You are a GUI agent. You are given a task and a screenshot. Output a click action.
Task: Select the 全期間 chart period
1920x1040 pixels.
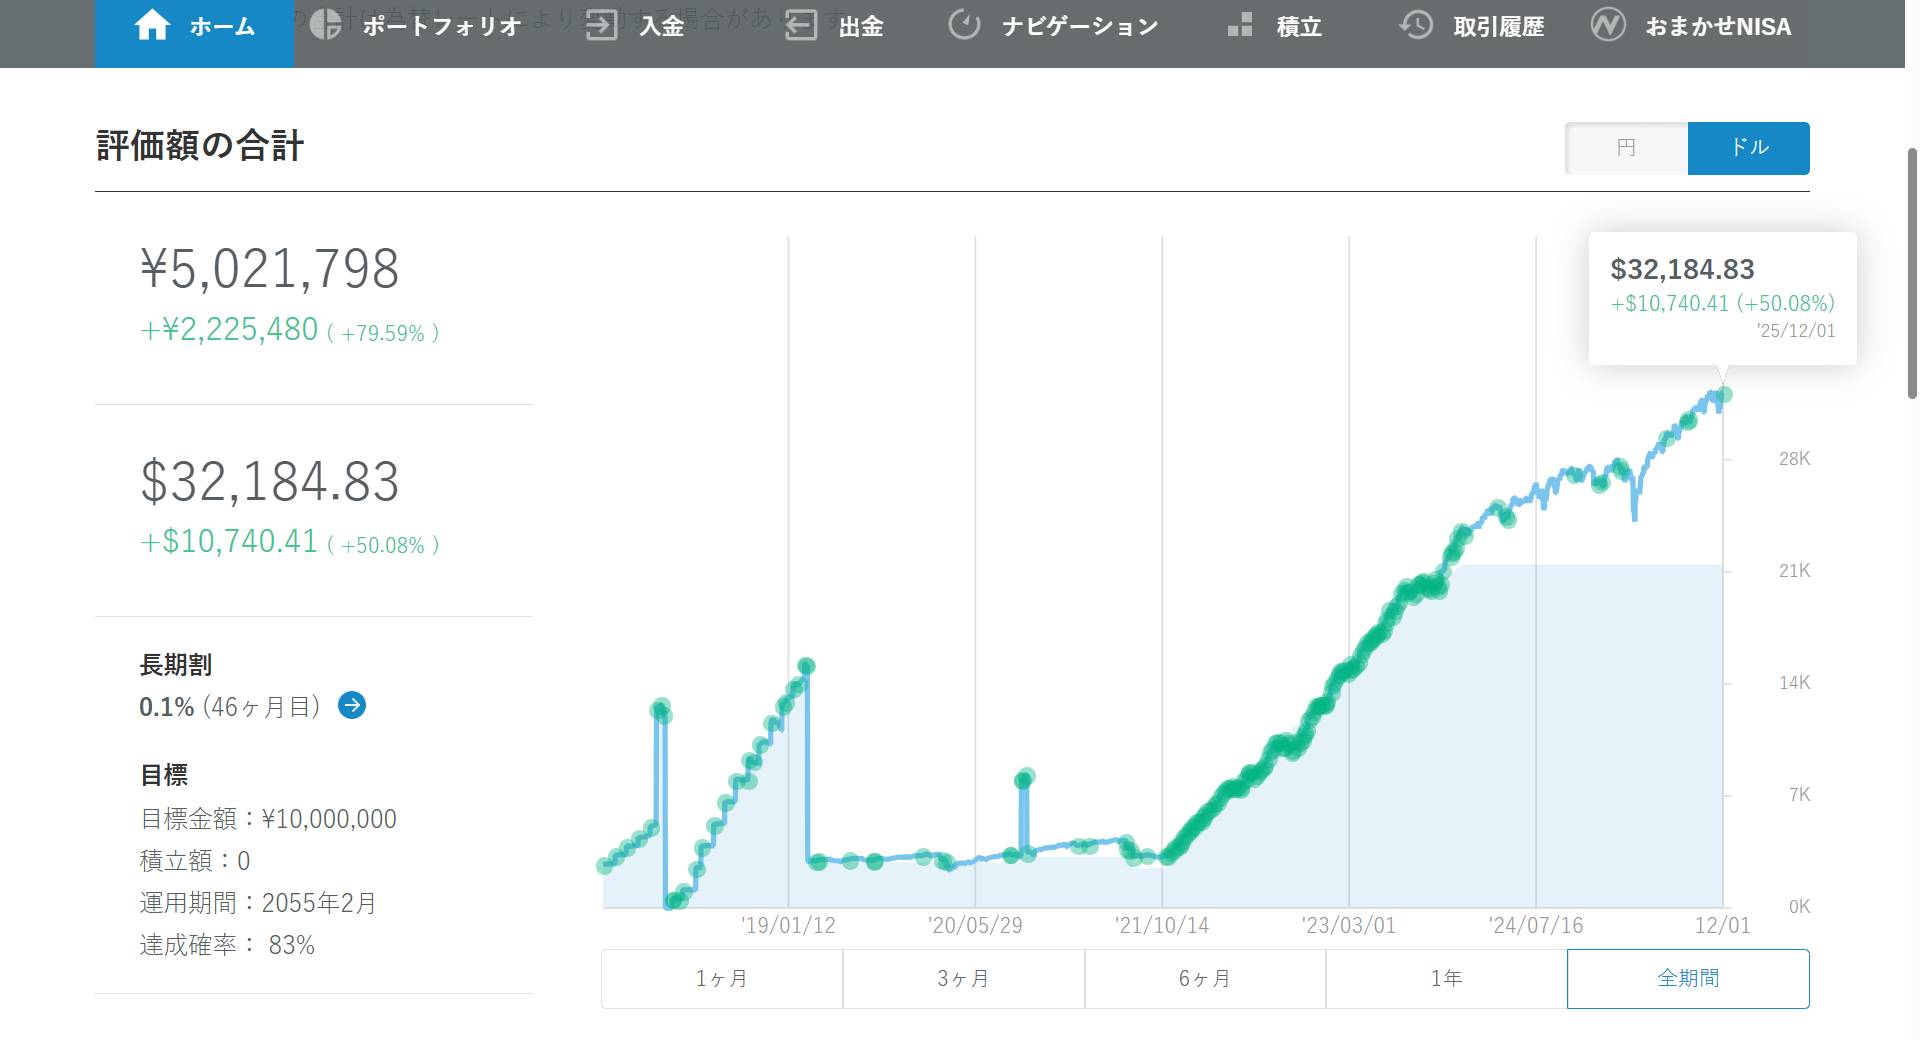coord(1688,978)
